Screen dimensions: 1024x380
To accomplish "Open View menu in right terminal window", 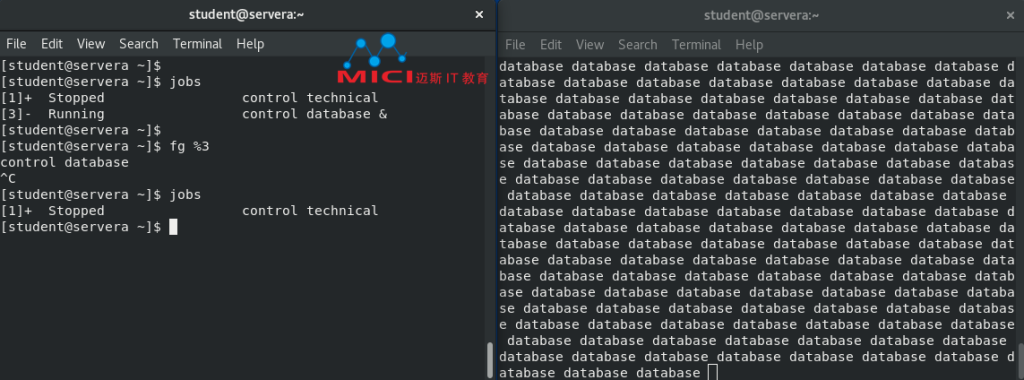I will 590,44.
